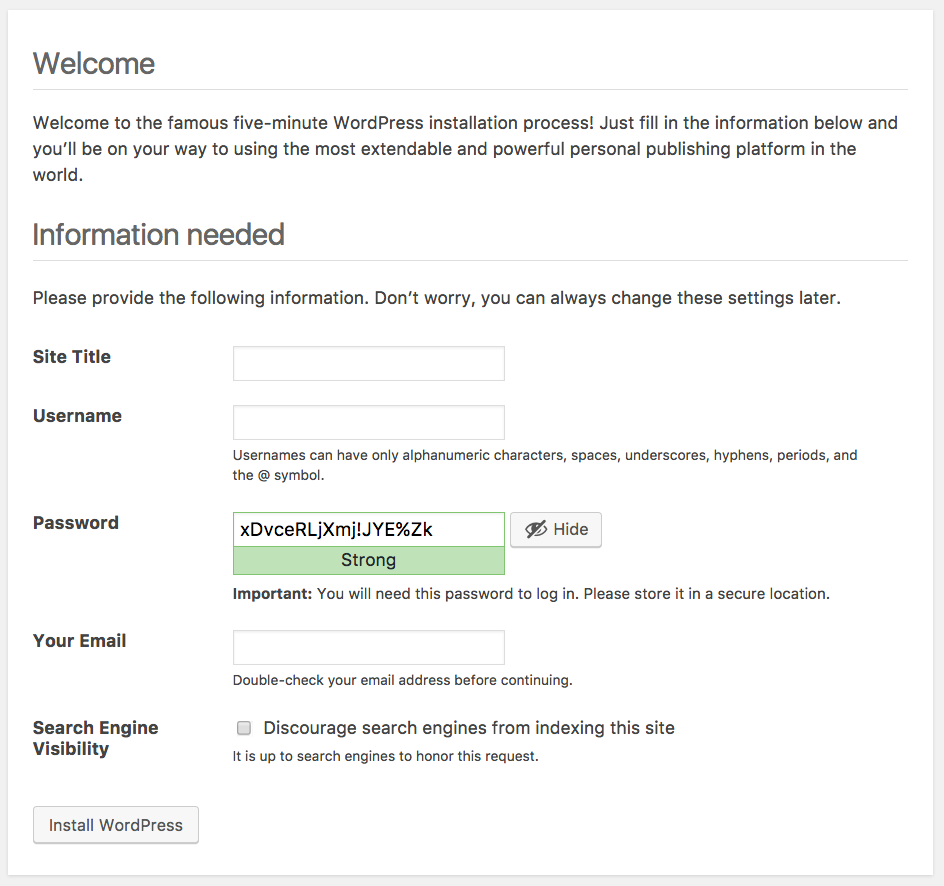Image resolution: width=944 pixels, height=886 pixels.
Task: Enable Discourage search engines checkbox
Action: click(x=243, y=728)
